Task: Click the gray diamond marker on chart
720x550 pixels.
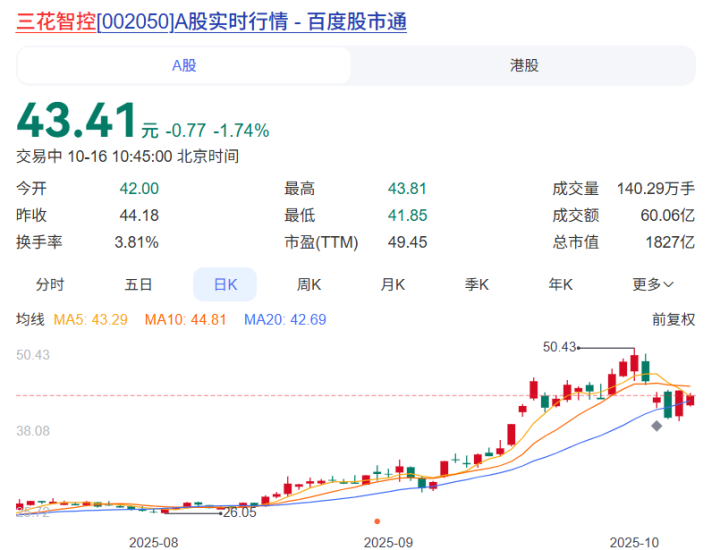Action: [657, 426]
